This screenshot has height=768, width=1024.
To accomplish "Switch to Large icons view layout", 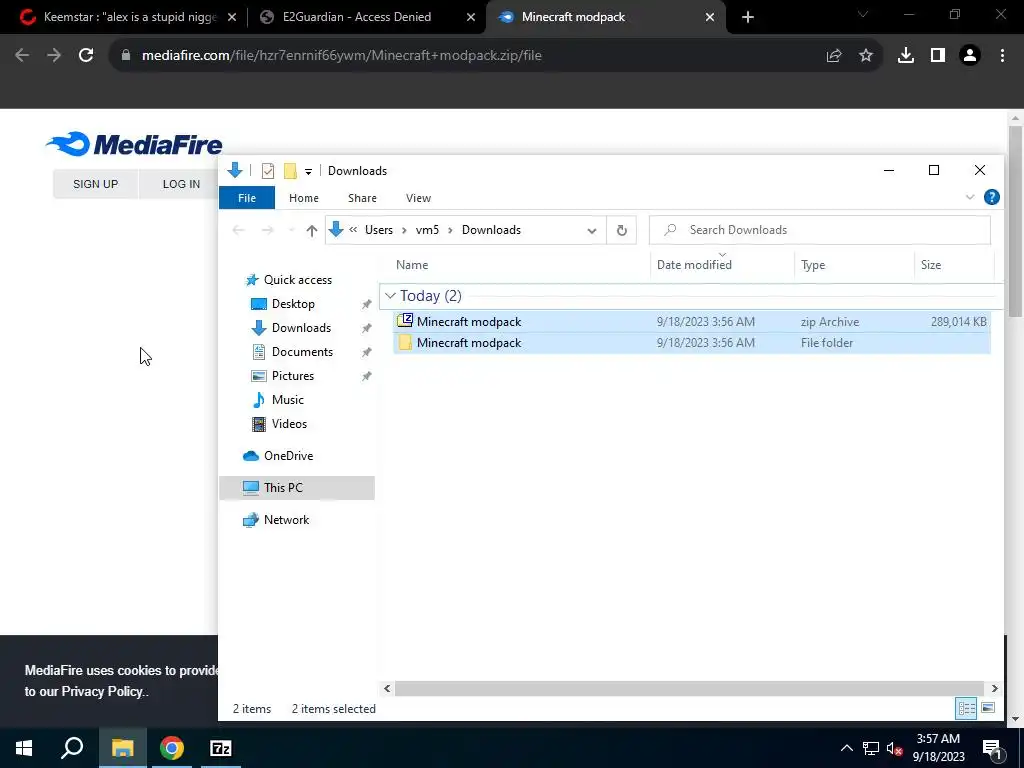I will pos(988,709).
